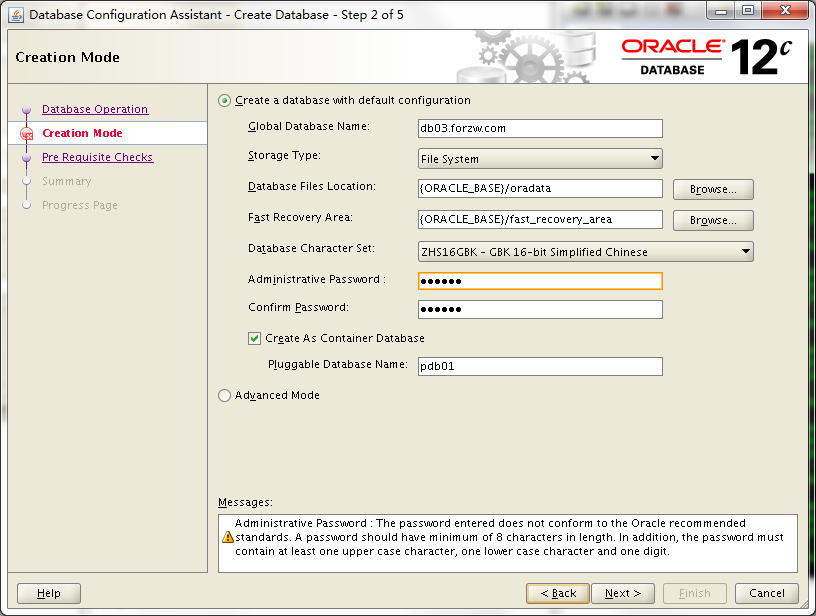The image size is (816, 616).
Task: Browse for Fast Recovery Area
Action: tap(712, 219)
